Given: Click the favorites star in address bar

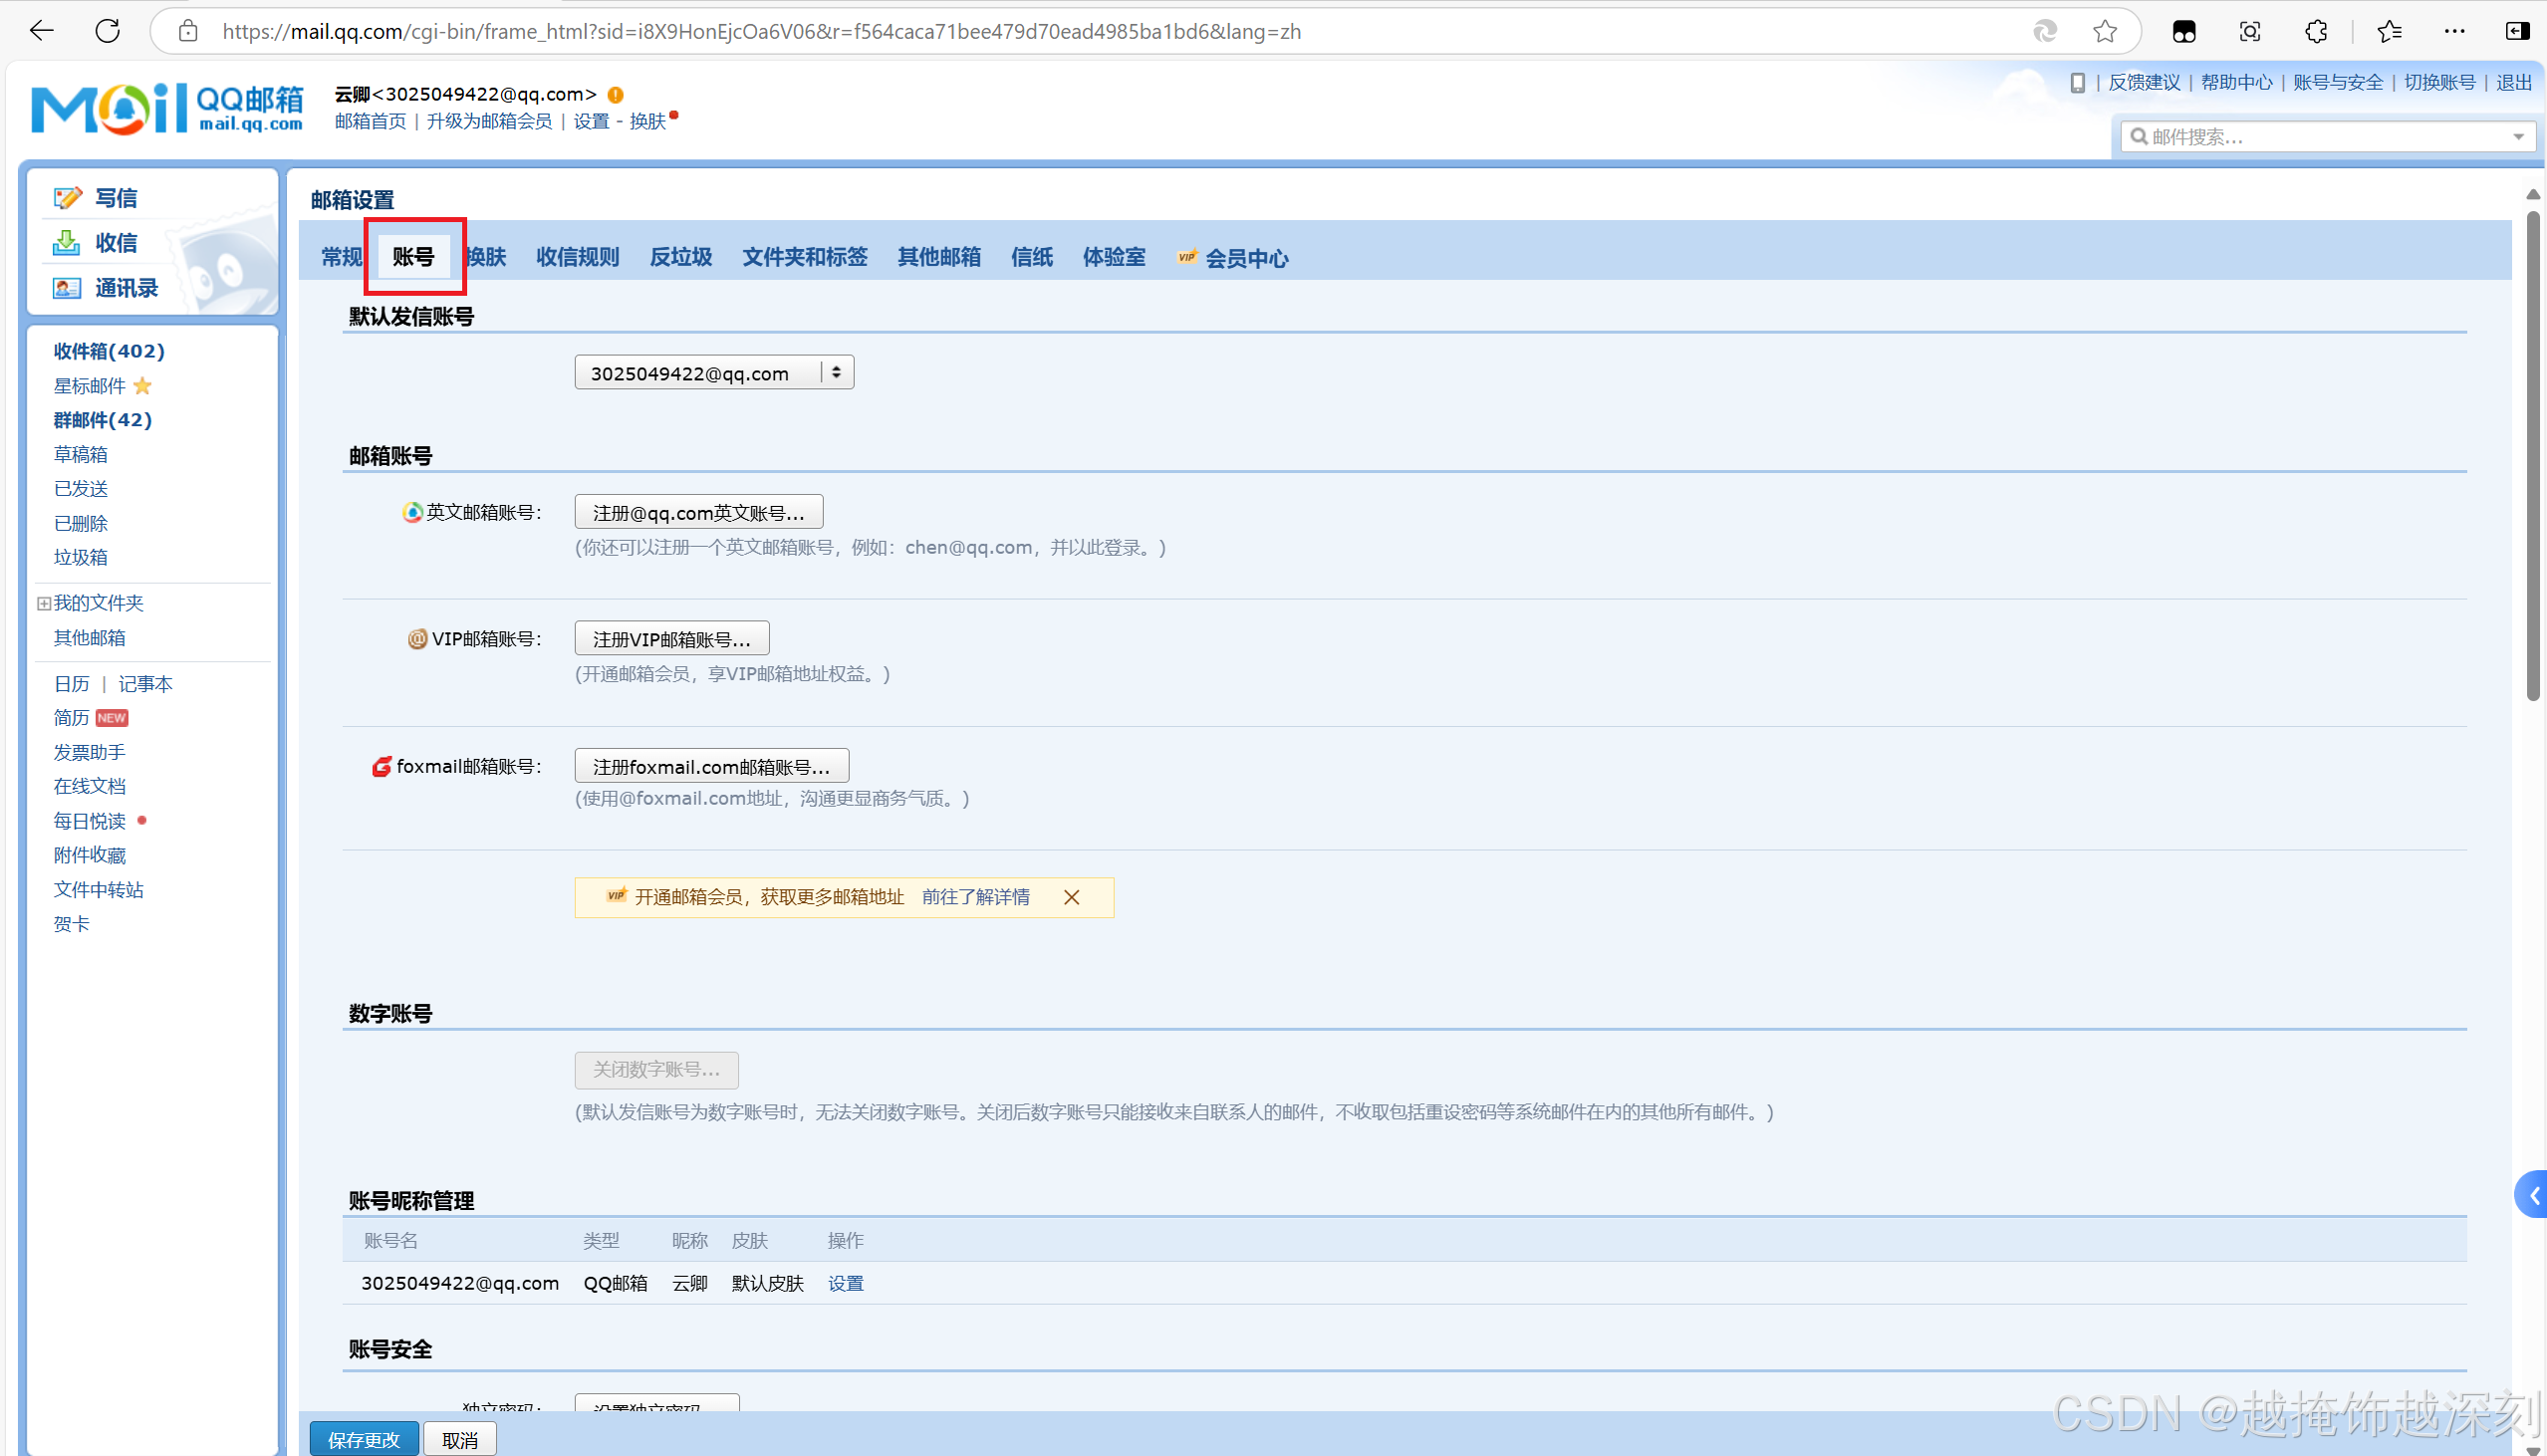Looking at the screenshot, I should (2104, 31).
